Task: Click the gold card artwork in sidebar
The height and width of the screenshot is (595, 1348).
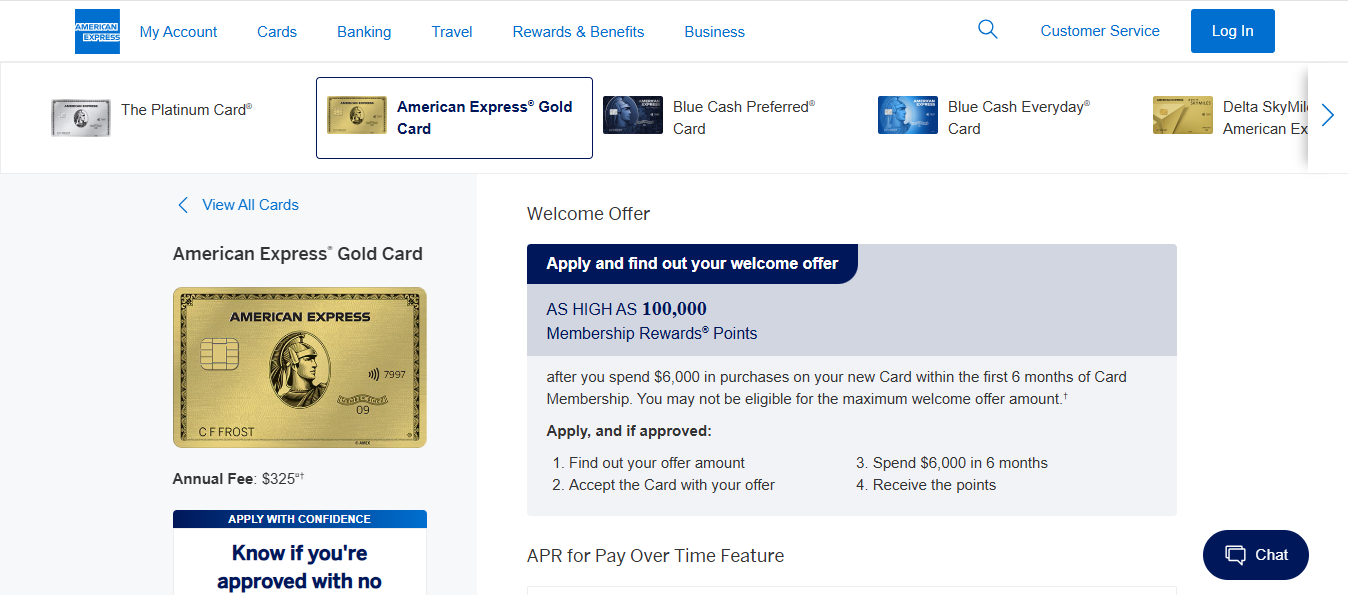Action: coord(299,367)
